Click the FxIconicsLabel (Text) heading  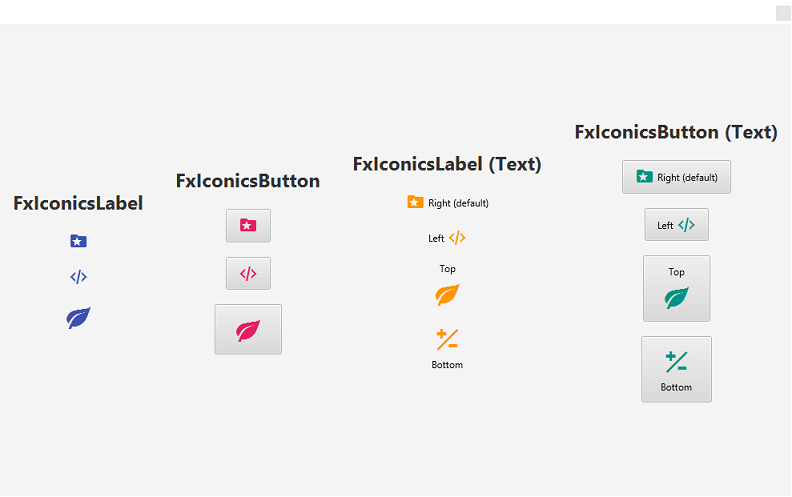447,164
